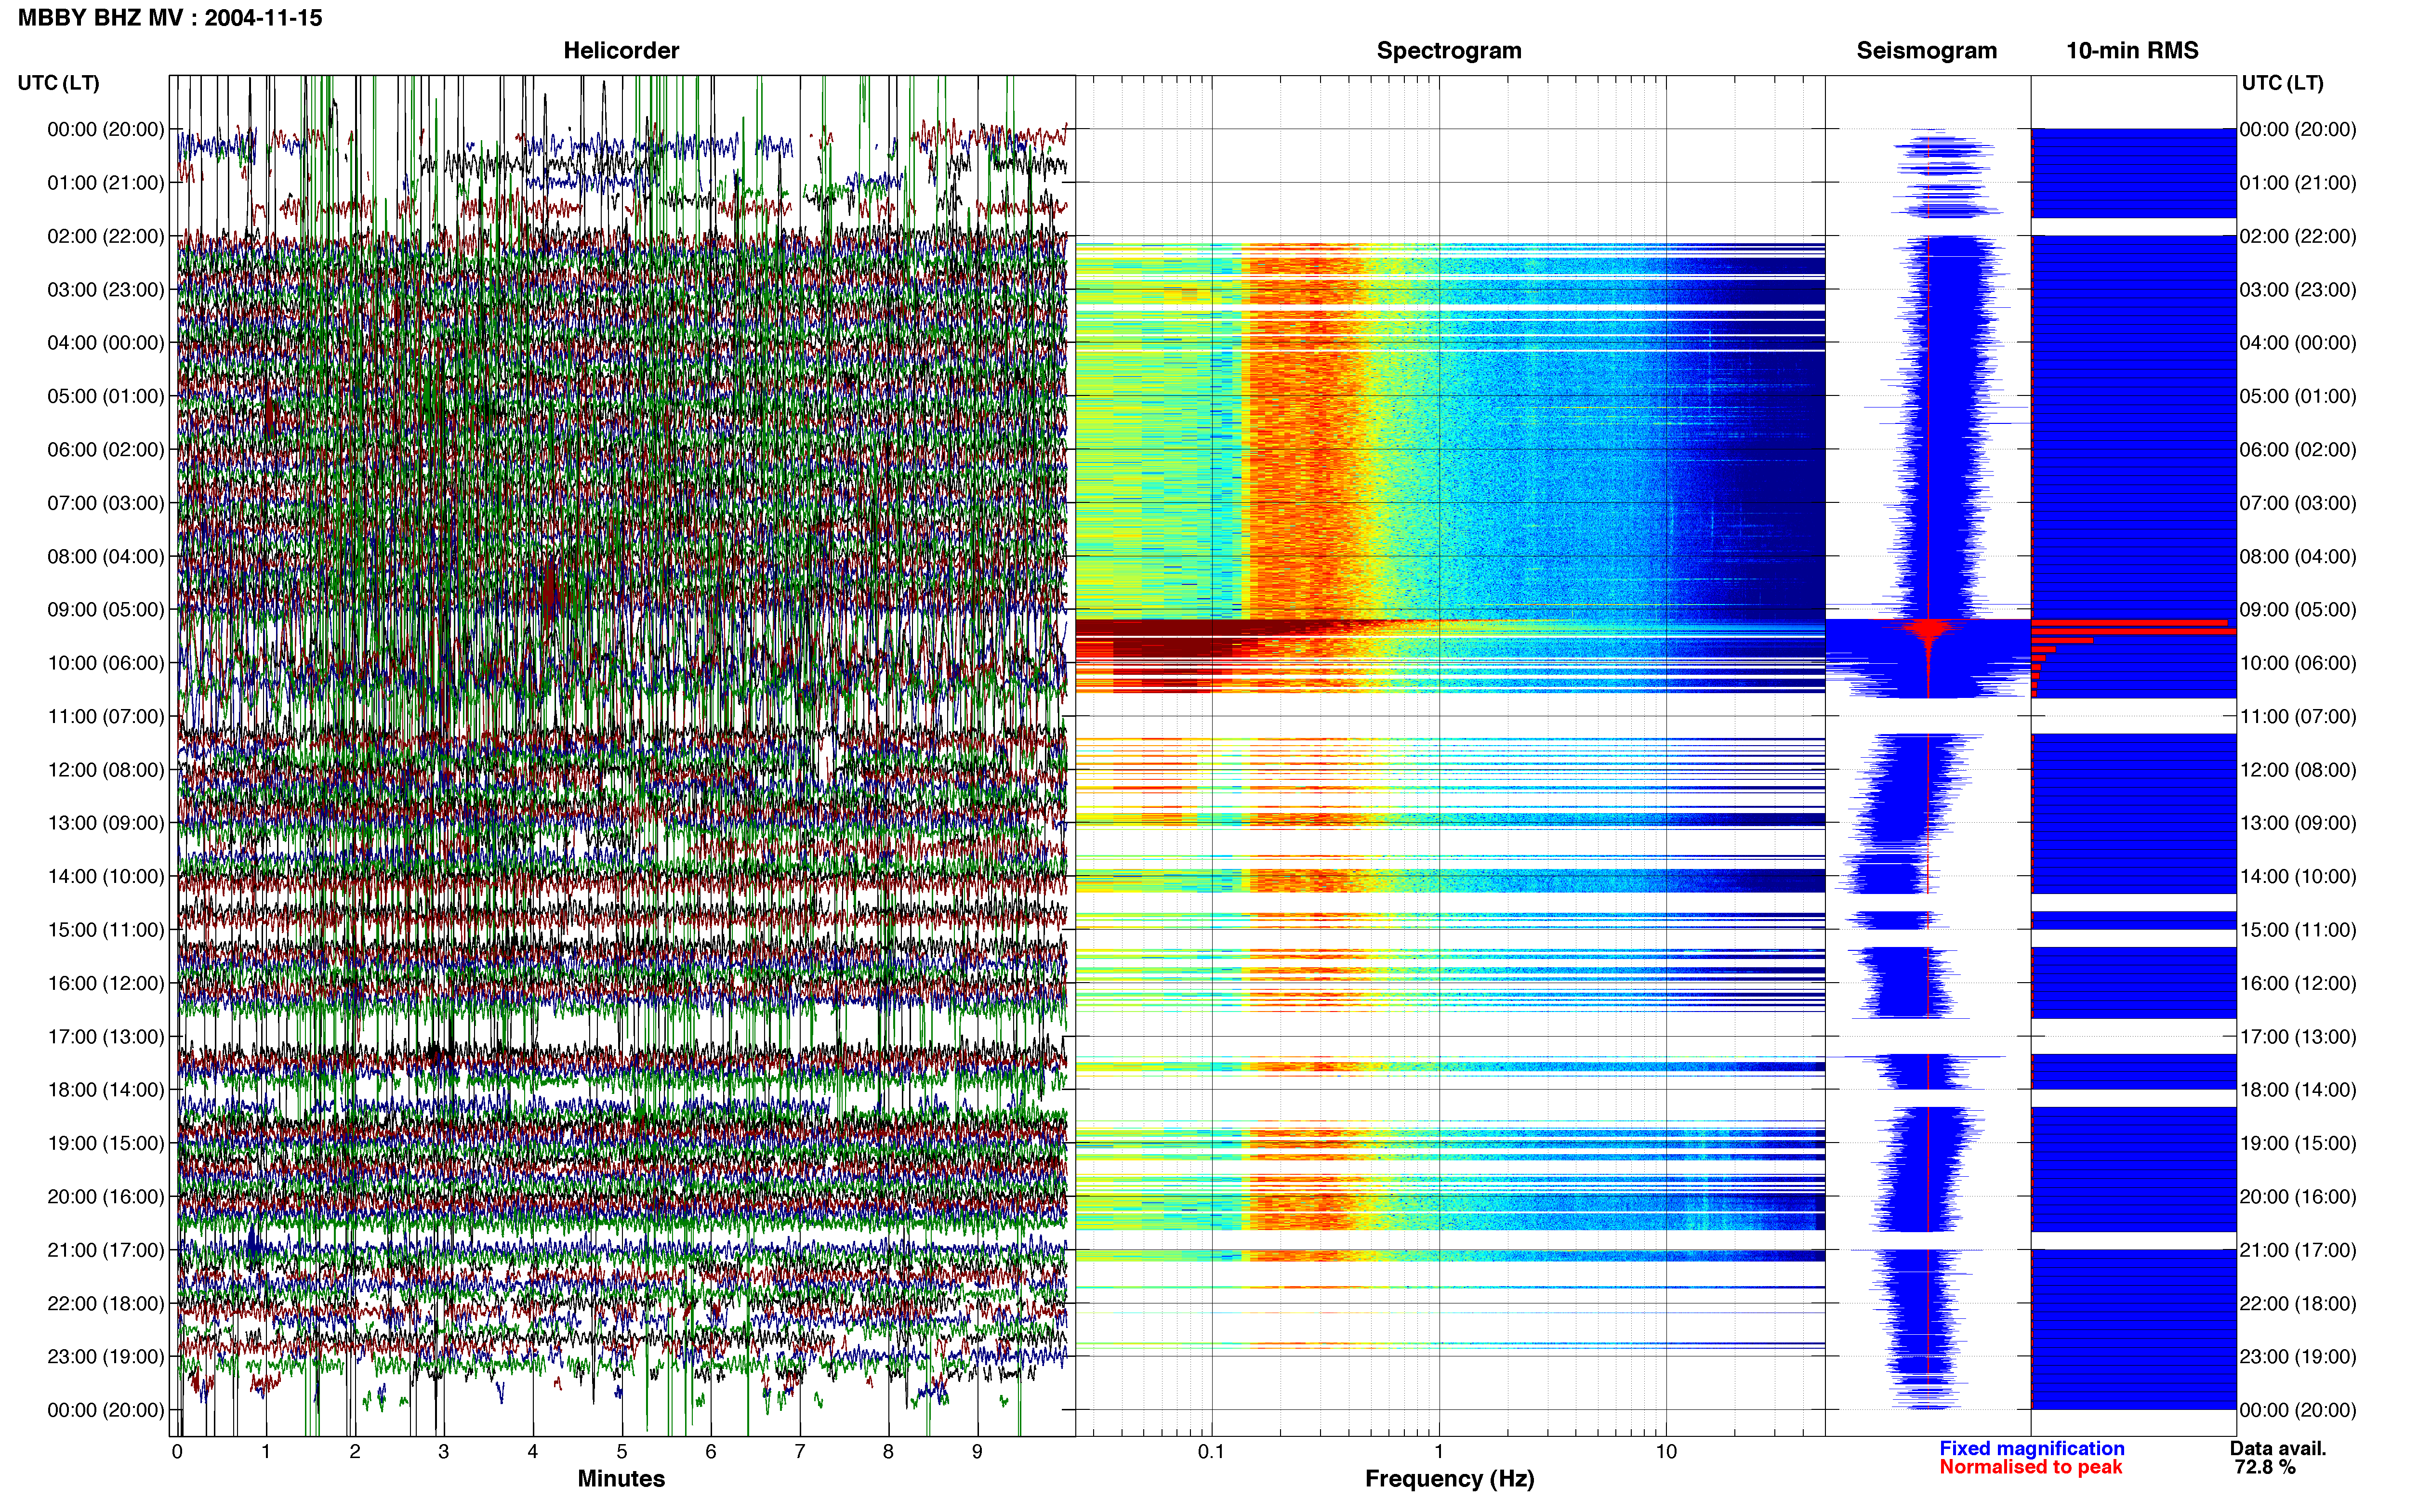Click '10:00 (06:00)' on the left time axis

(x=106, y=663)
